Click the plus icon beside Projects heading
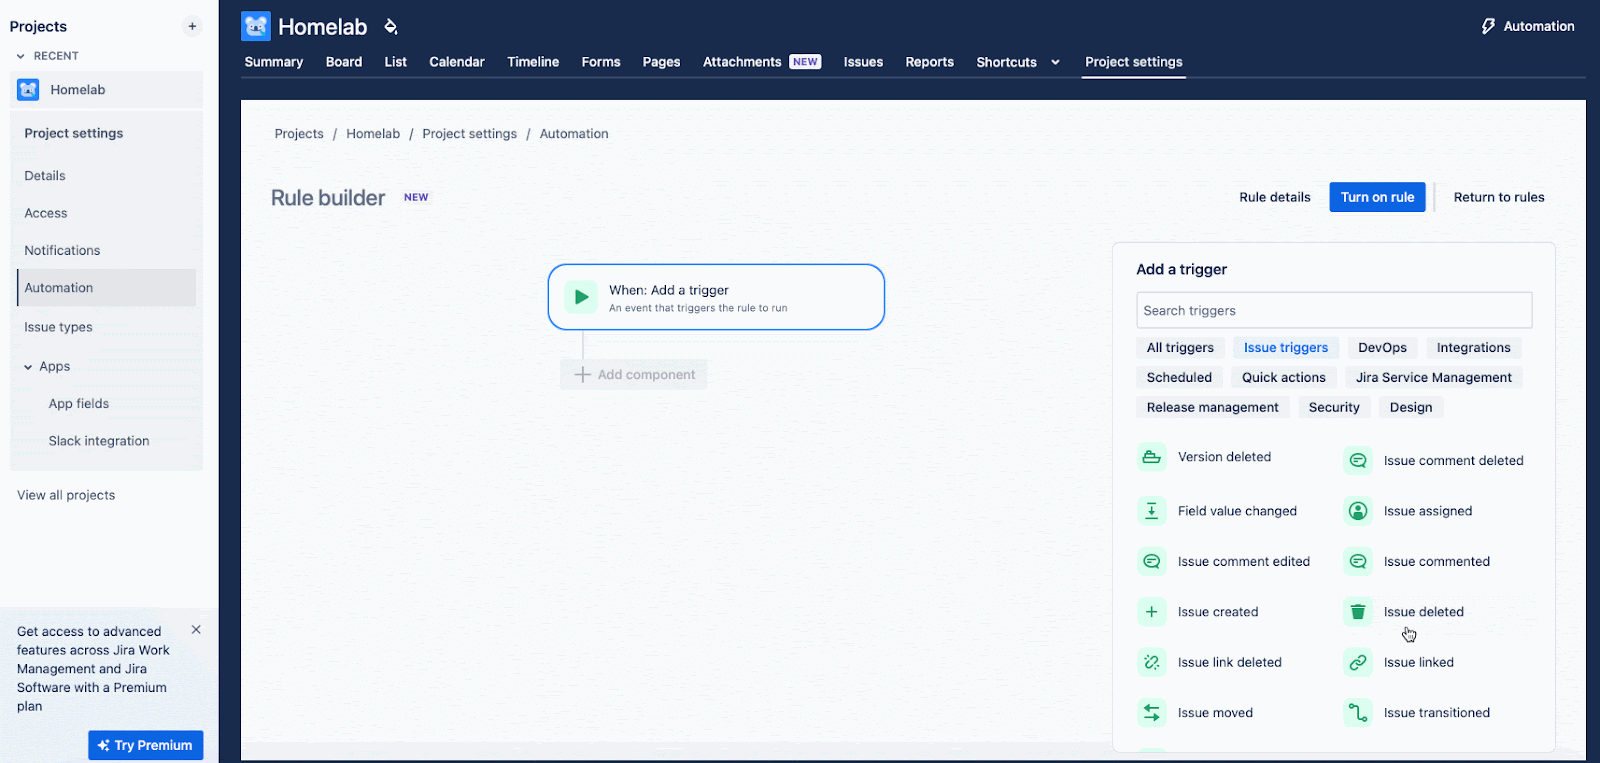Screen dimensions: 1600x763 192,26
